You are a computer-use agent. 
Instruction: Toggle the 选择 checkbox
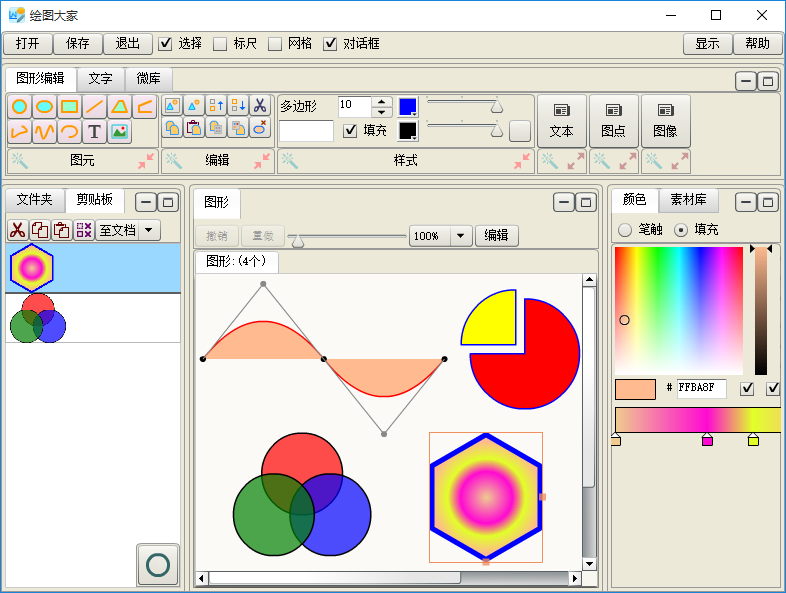pyautogui.click(x=165, y=44)
